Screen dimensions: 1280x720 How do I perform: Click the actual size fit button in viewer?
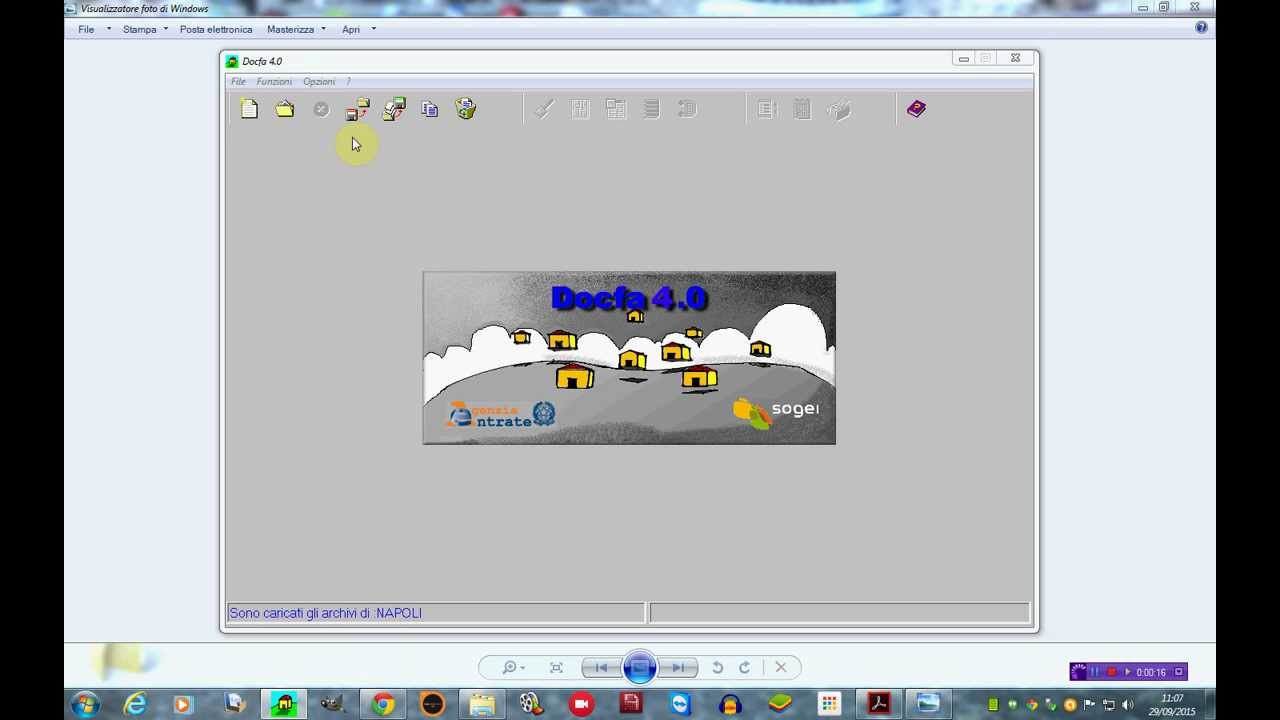point(557,668)
